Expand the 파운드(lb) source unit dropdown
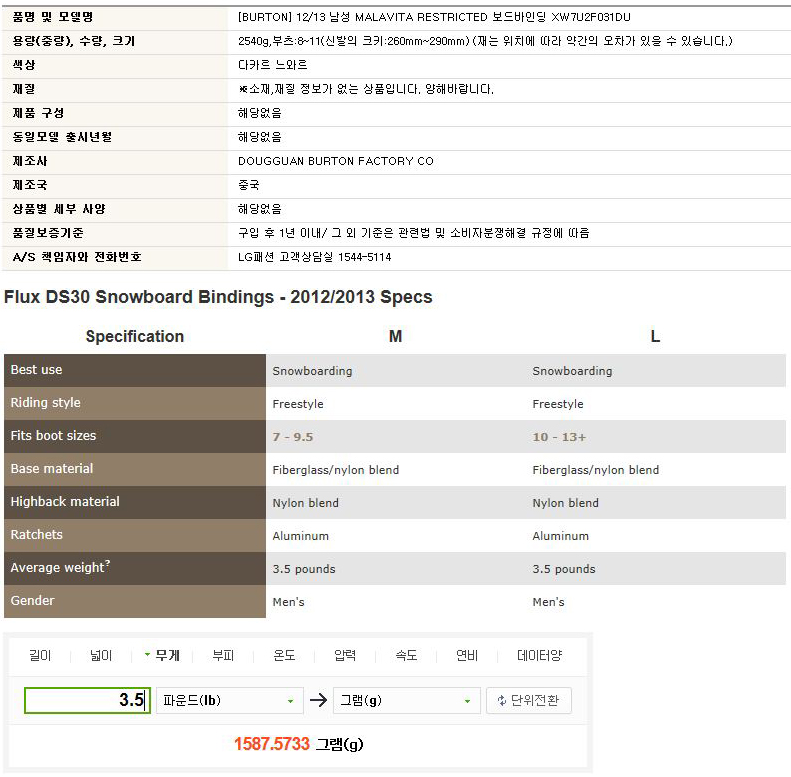Viewport: 791px width, 777px height. pyautogui.click(x=229, y=700)
